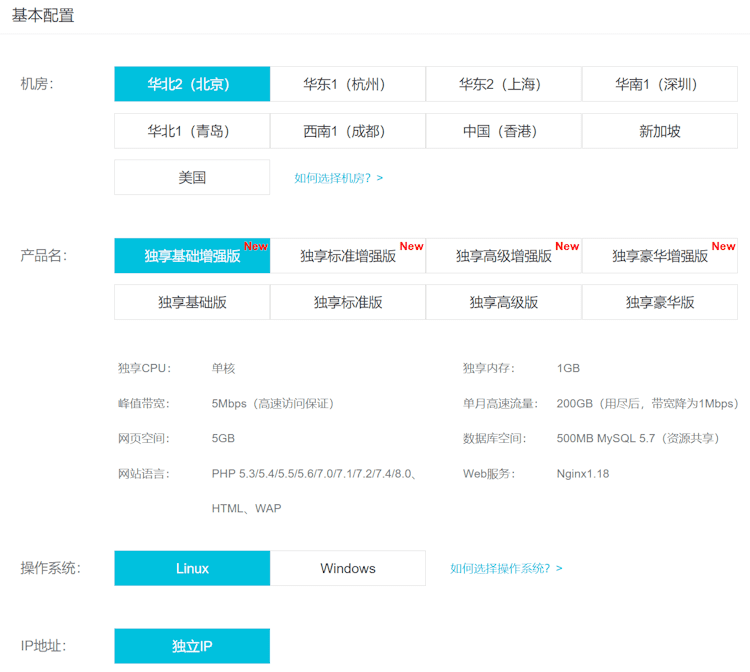This screenshot has width=750, height=672.
Task: Select the 华北2（北京） data center
Action: (192, 84)
